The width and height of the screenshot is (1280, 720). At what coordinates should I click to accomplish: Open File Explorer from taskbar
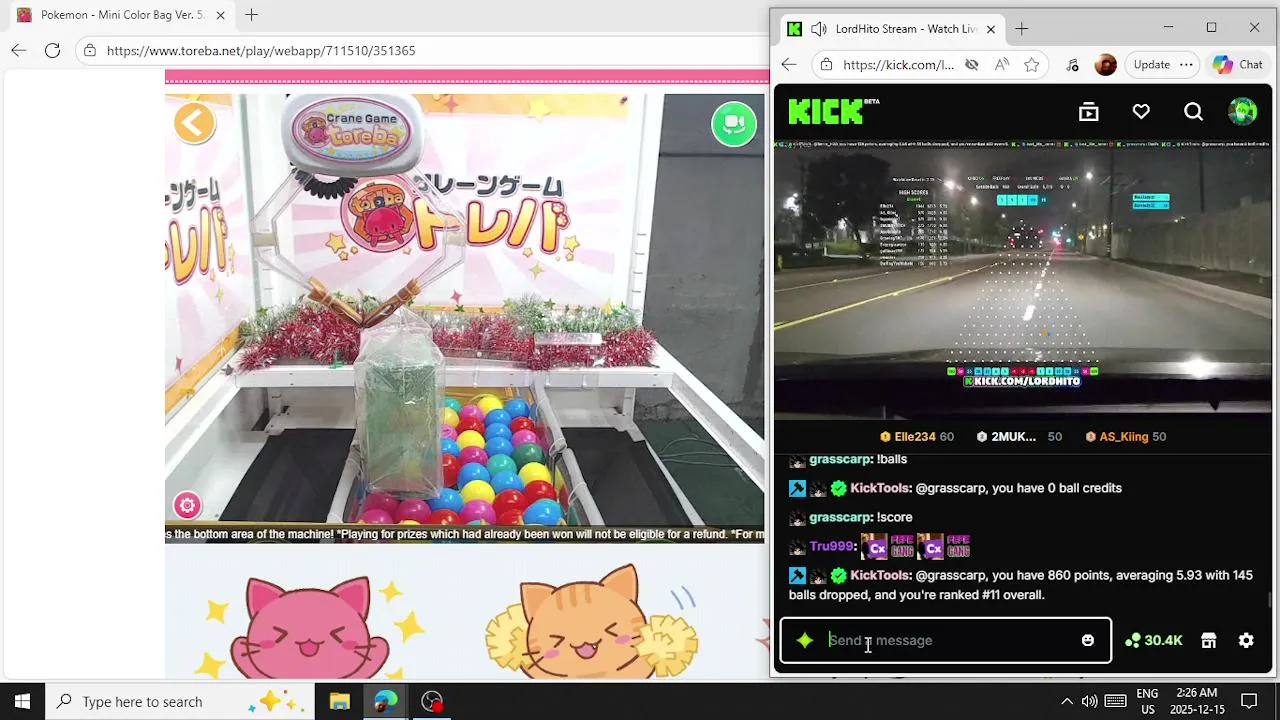(339, 701)
